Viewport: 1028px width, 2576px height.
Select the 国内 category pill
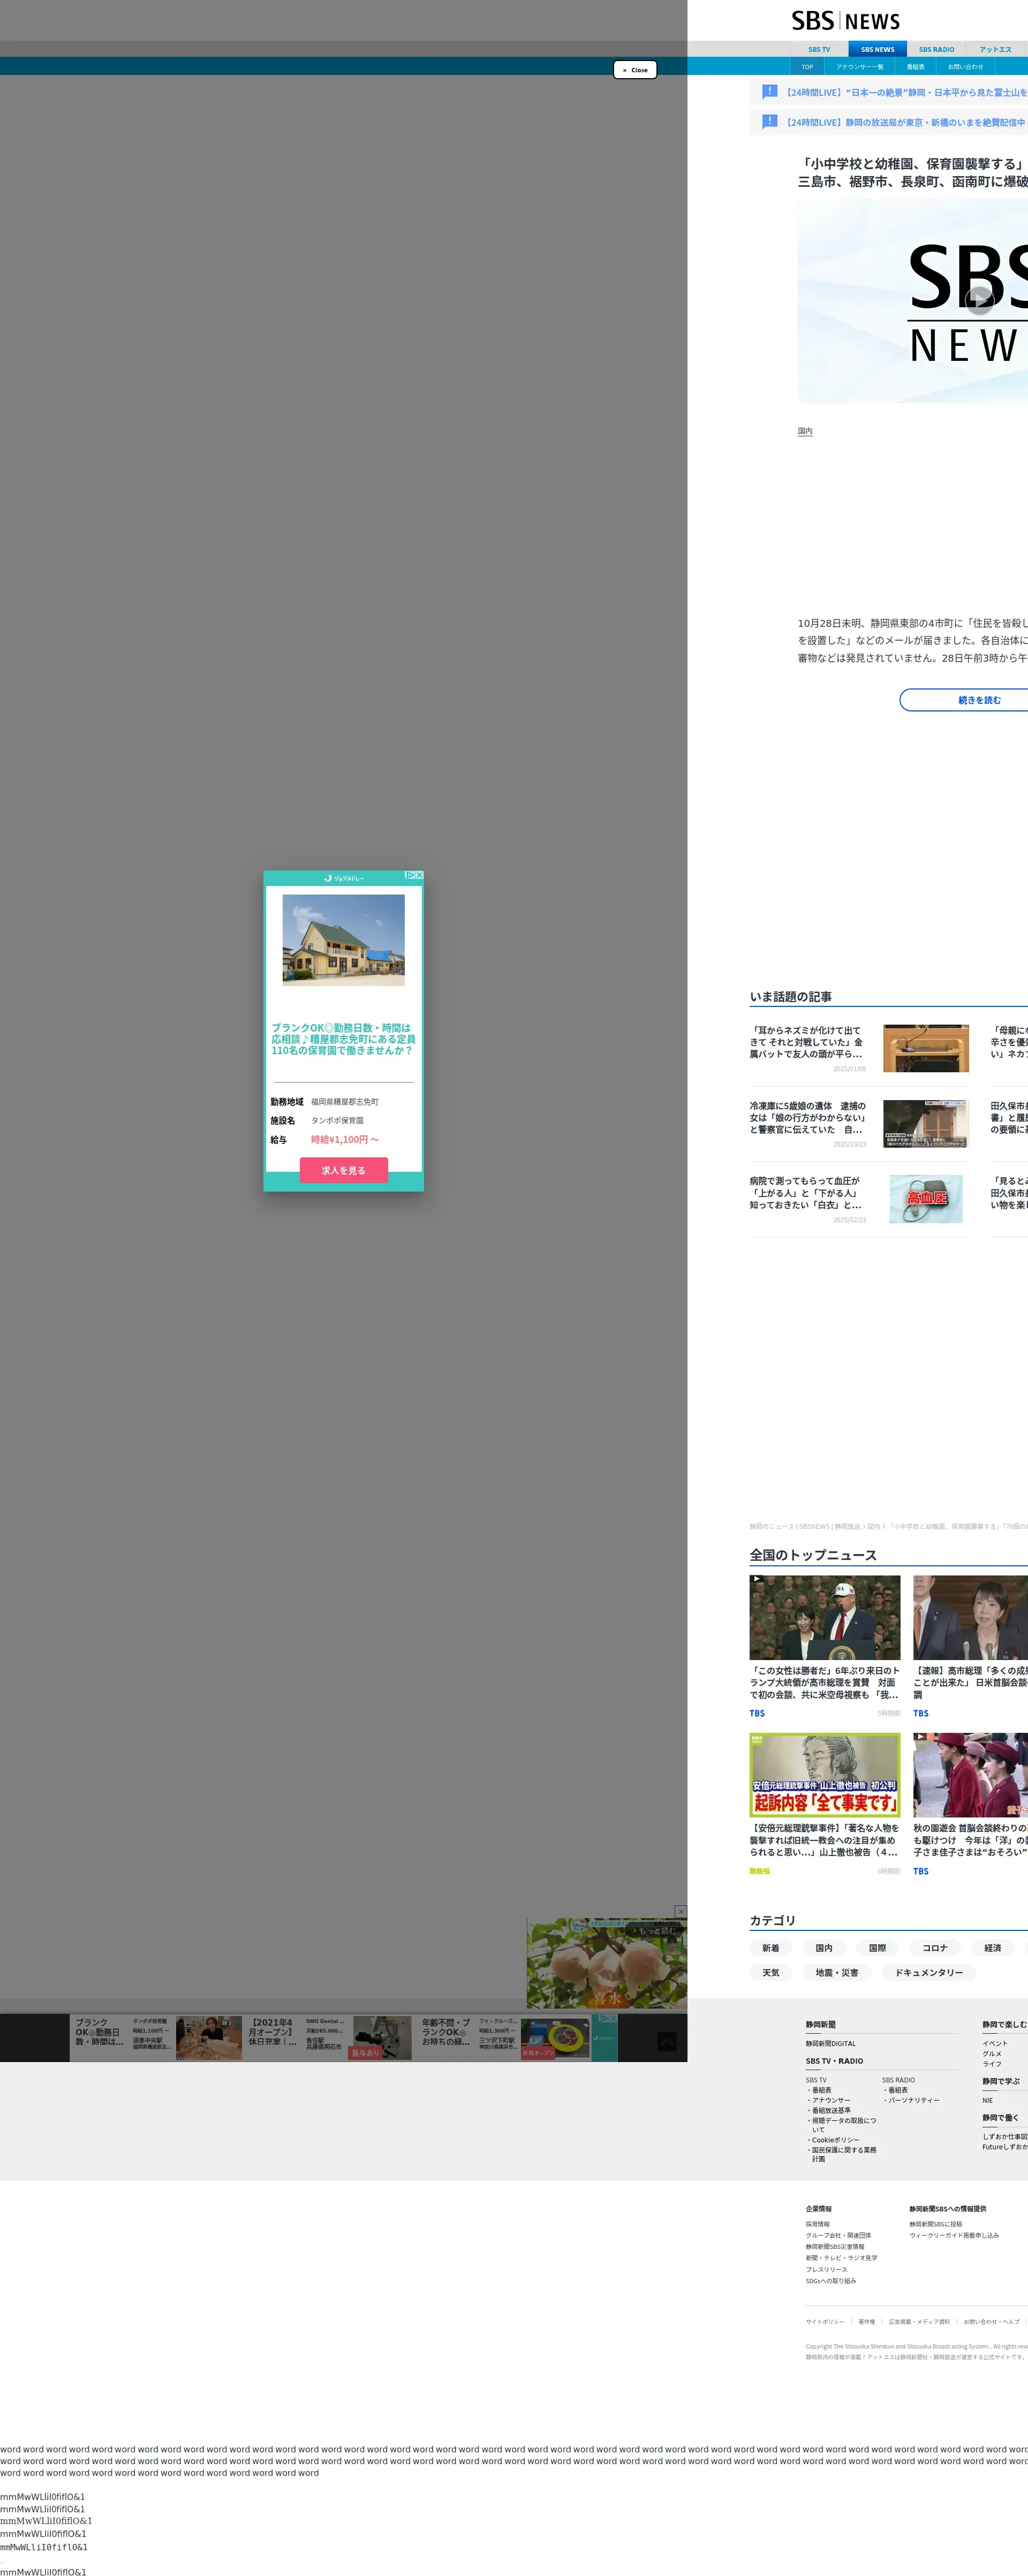click(x=824, y=1947)
